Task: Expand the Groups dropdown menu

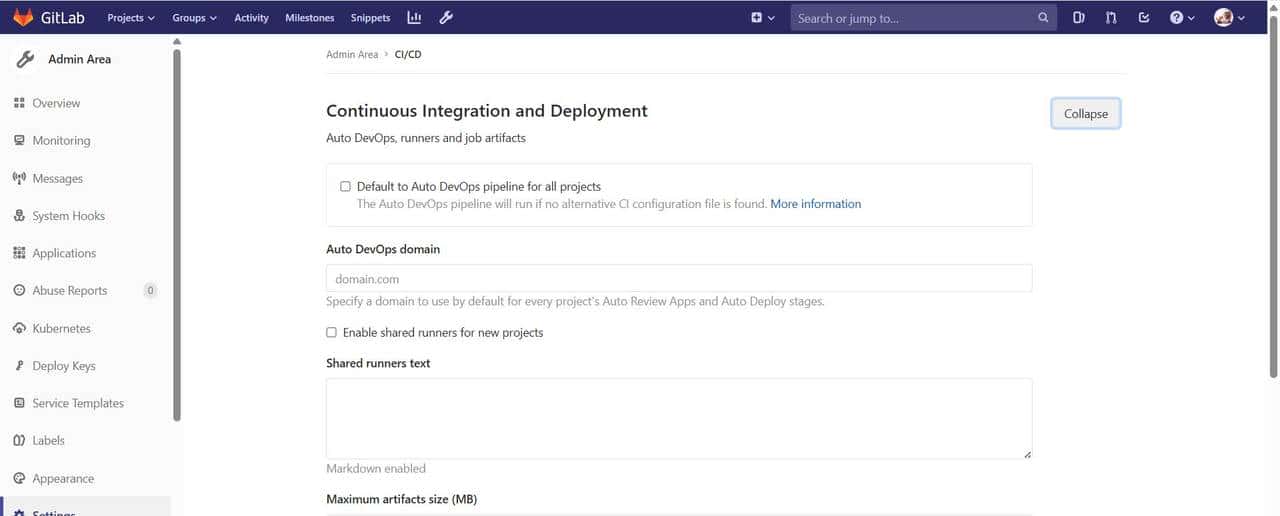Action: click(194, 17)
